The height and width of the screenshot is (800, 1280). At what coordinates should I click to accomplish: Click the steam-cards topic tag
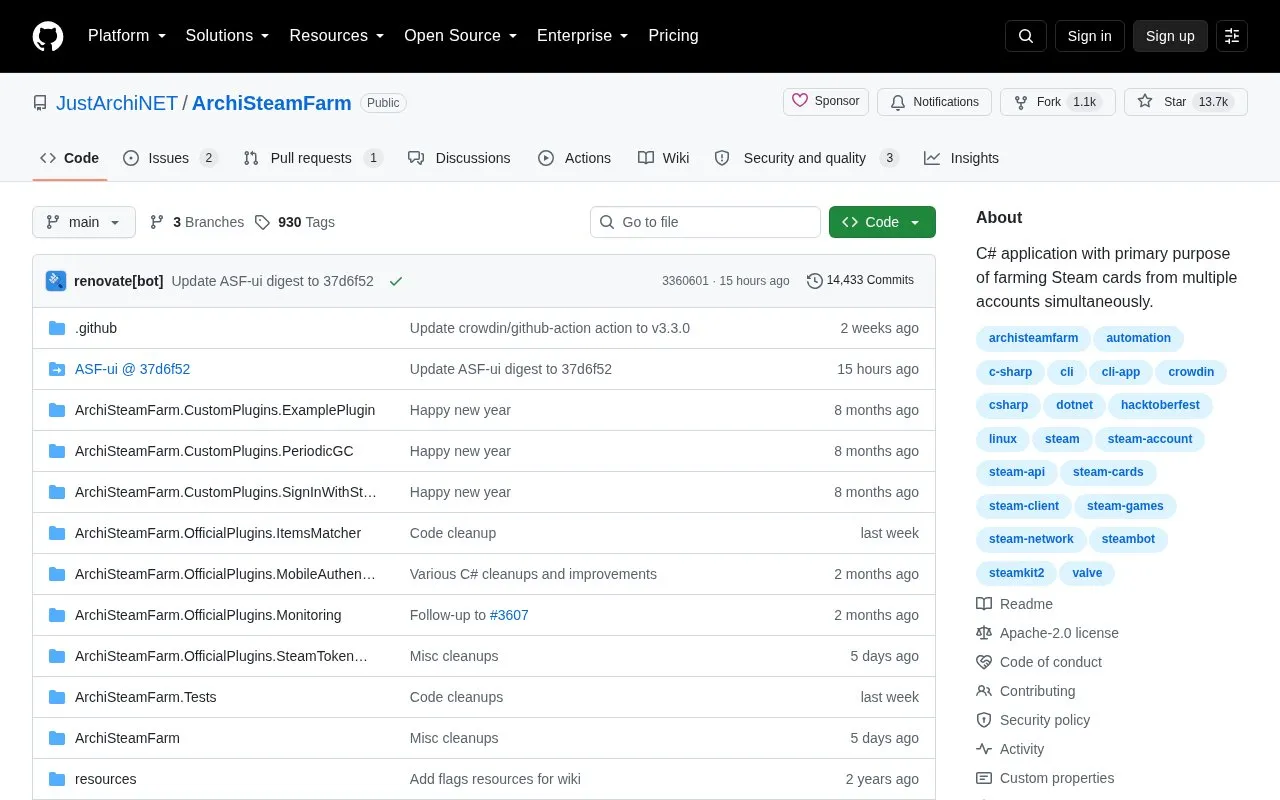[x=1108, y=472]
